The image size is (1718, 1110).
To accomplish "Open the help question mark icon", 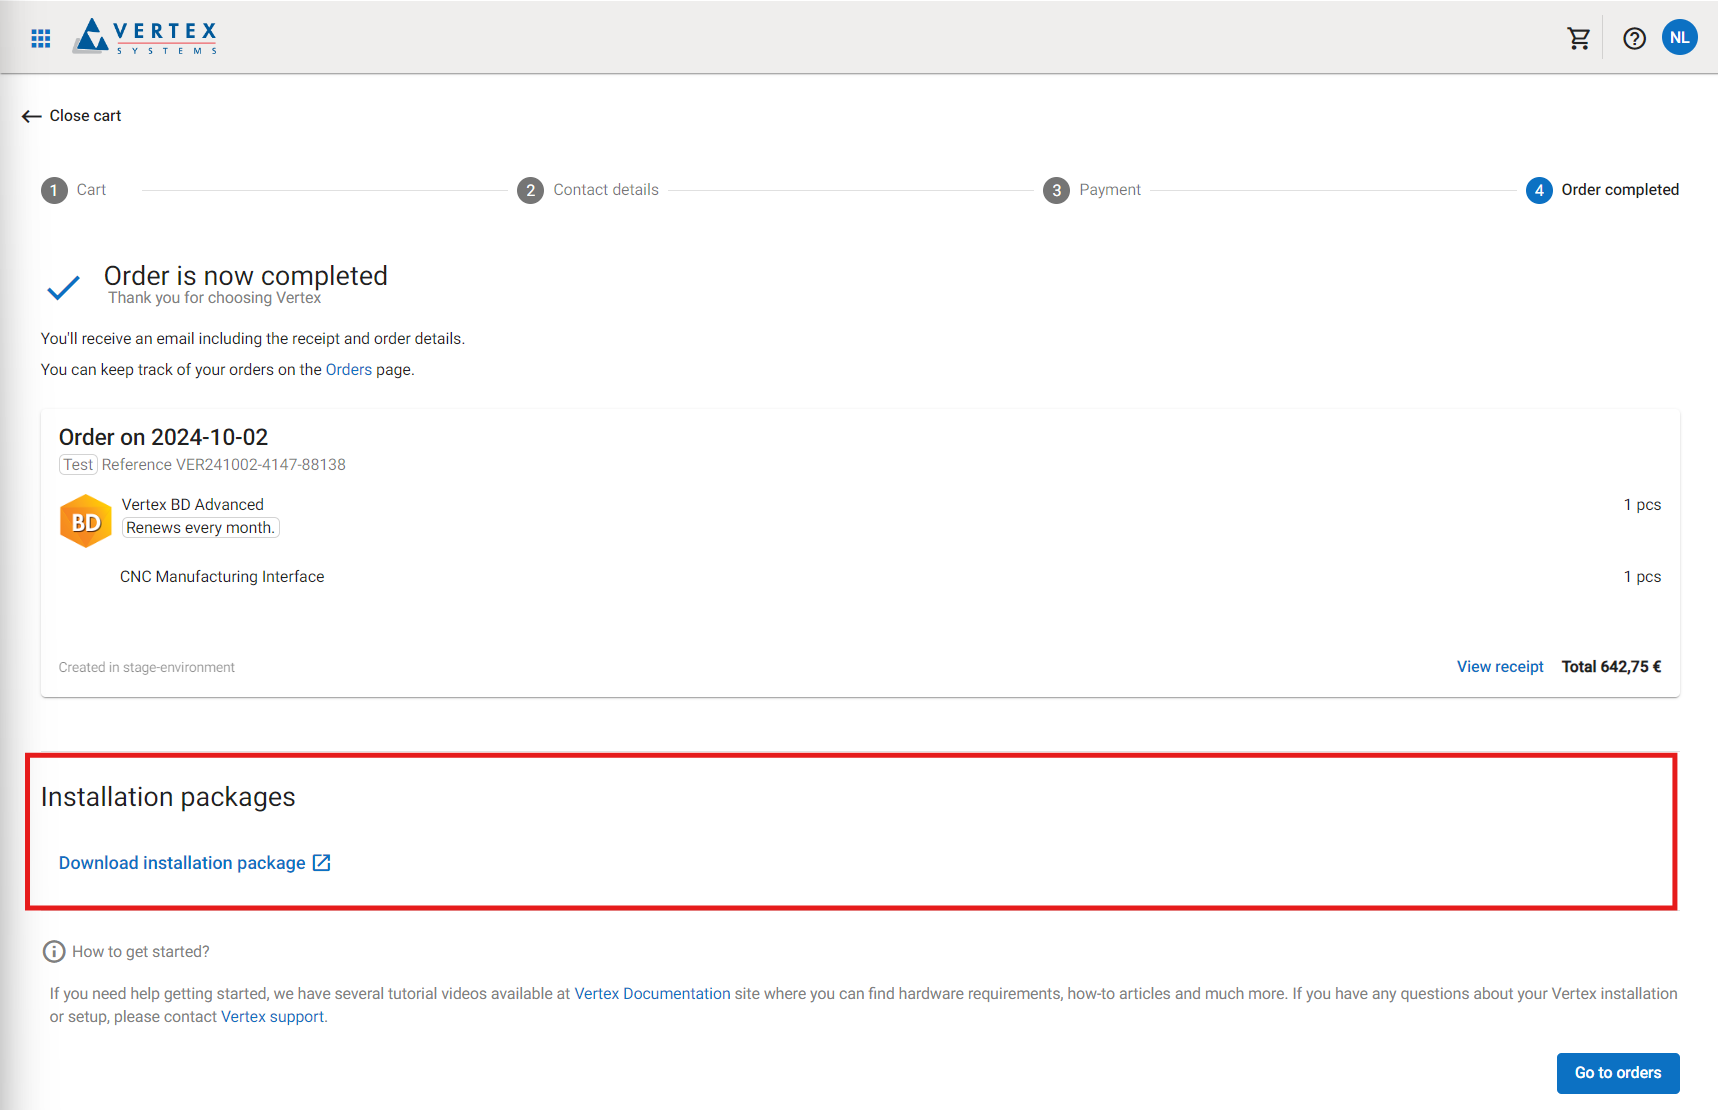I will click(1634, 39).
